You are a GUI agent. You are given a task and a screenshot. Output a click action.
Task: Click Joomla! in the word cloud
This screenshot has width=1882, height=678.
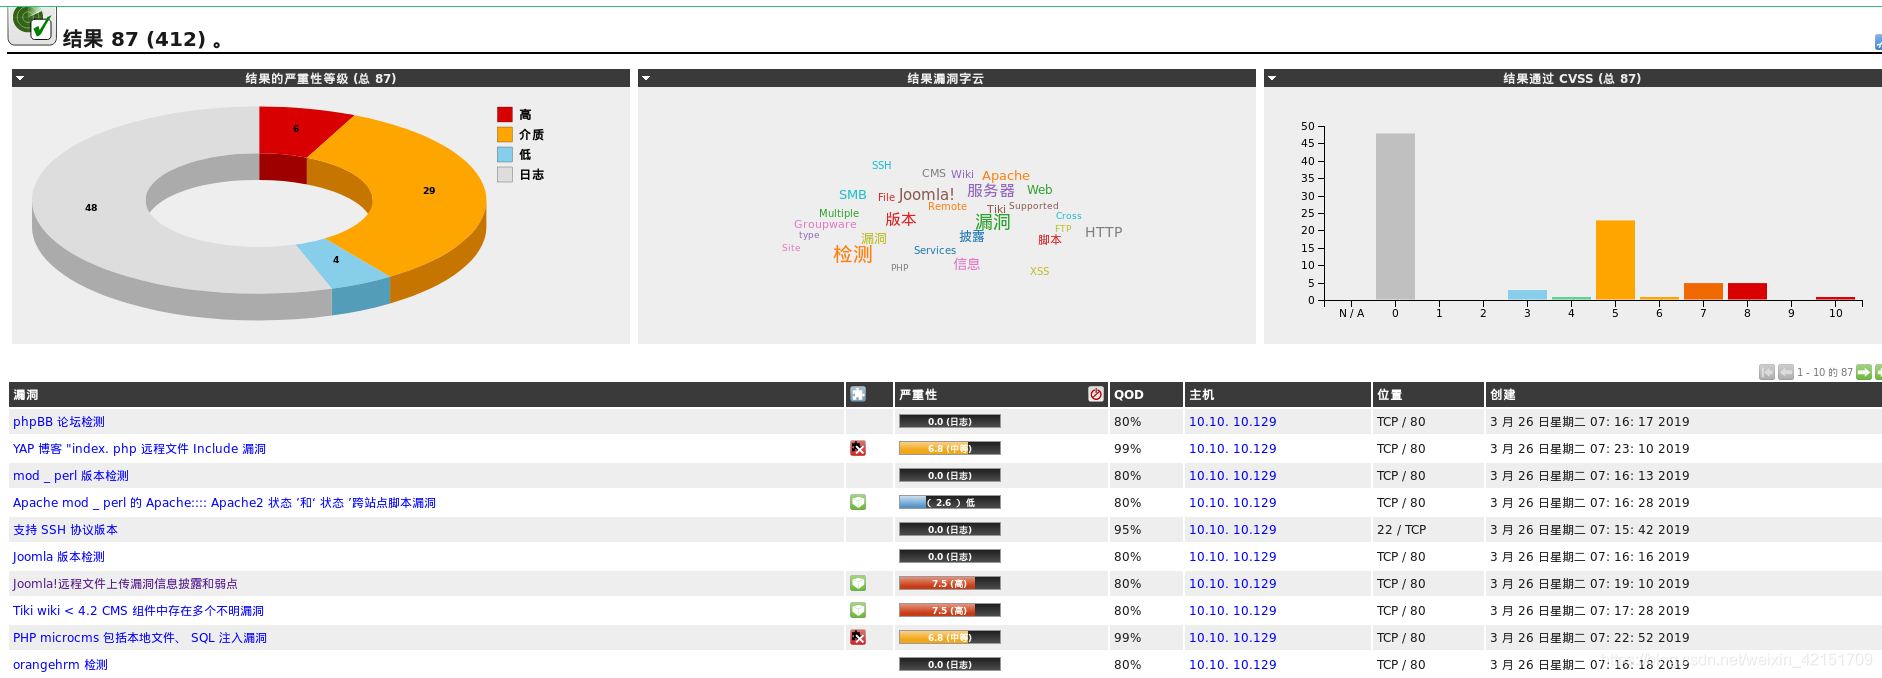point(926,195)
